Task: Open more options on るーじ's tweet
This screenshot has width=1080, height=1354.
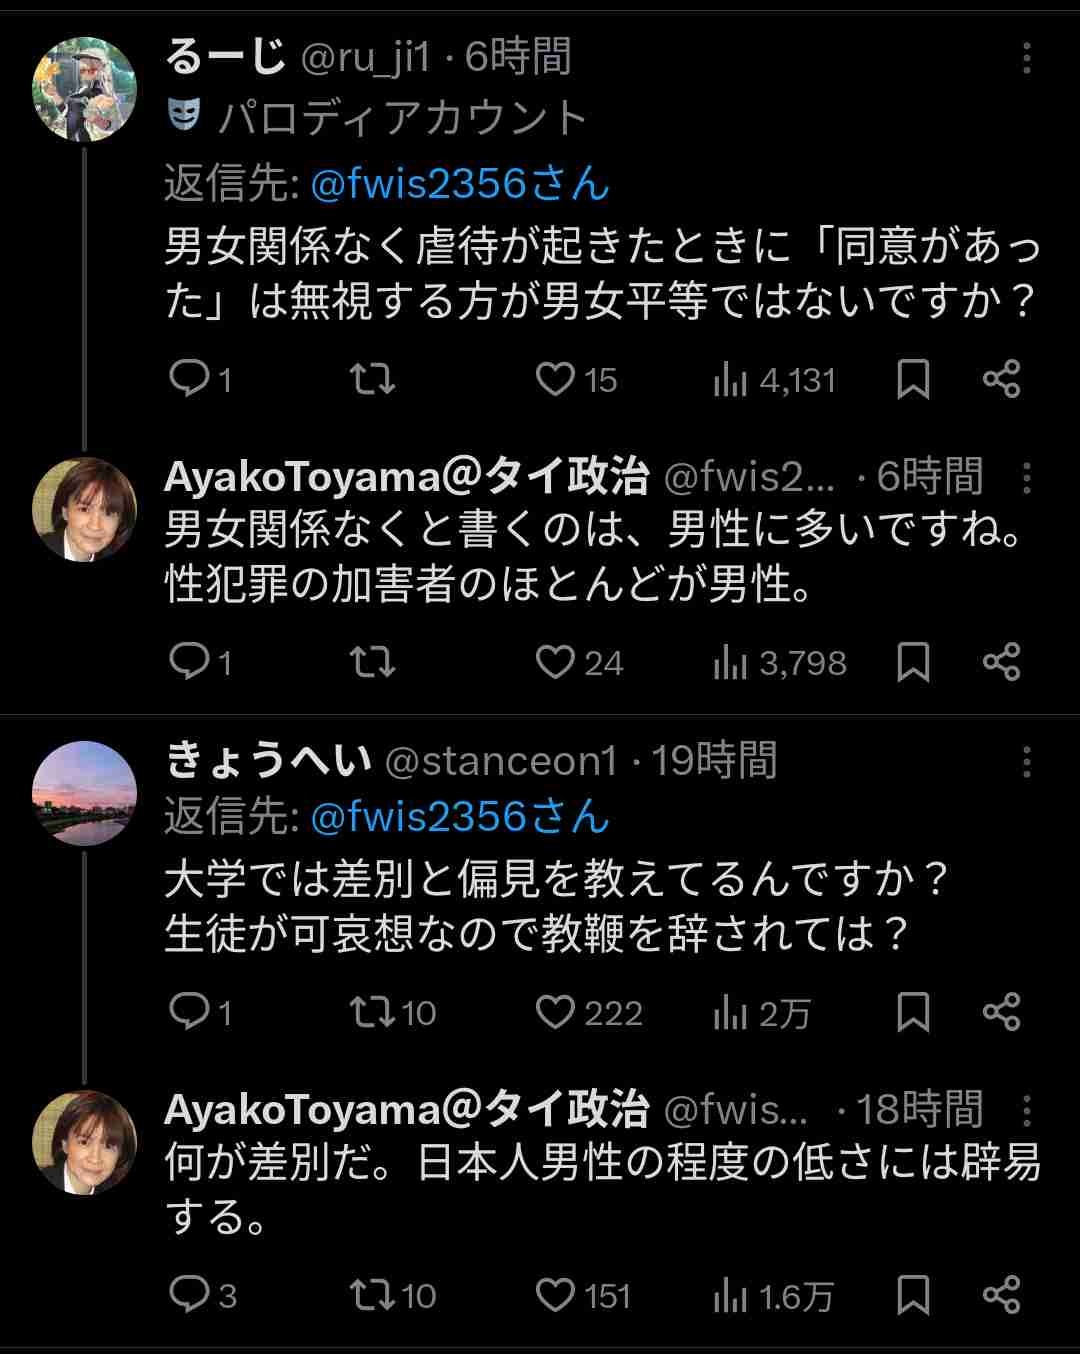Action: tap(1026, 59)
